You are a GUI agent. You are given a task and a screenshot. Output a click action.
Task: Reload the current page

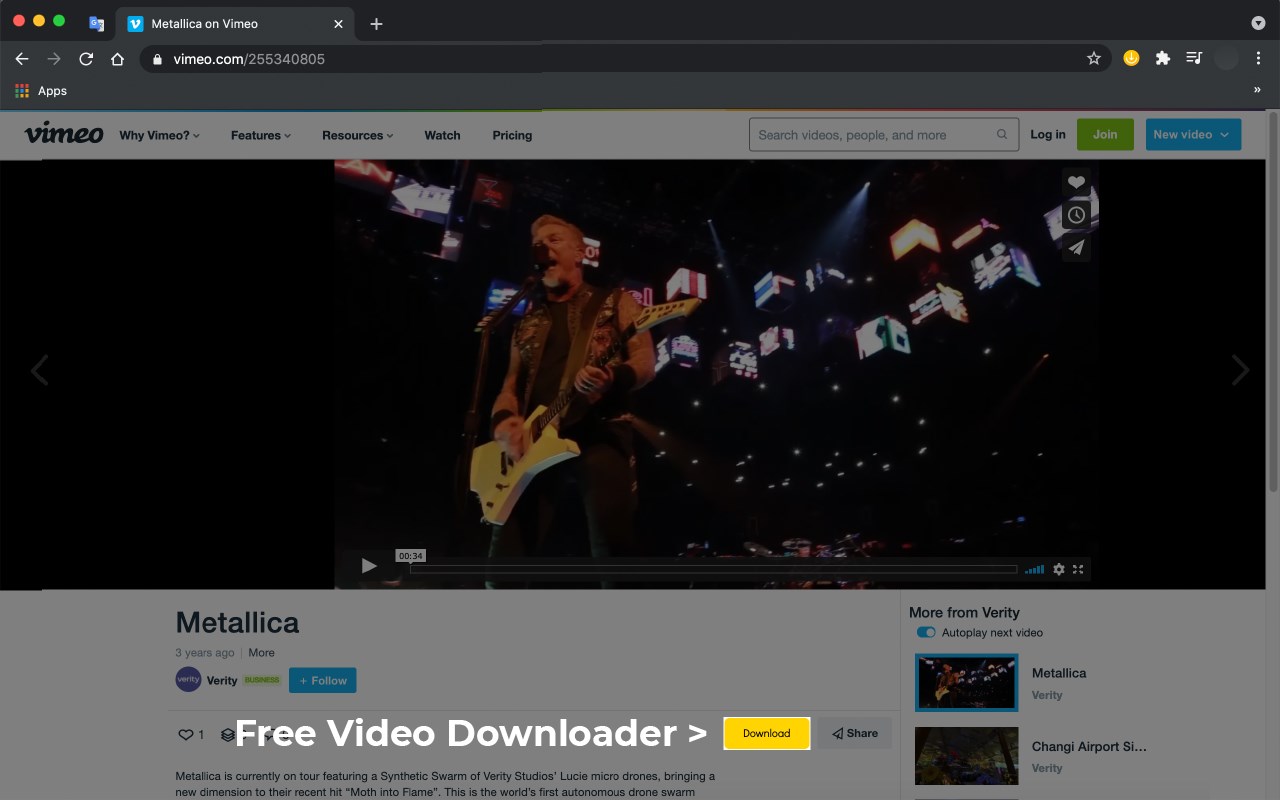tap(86, 59)
